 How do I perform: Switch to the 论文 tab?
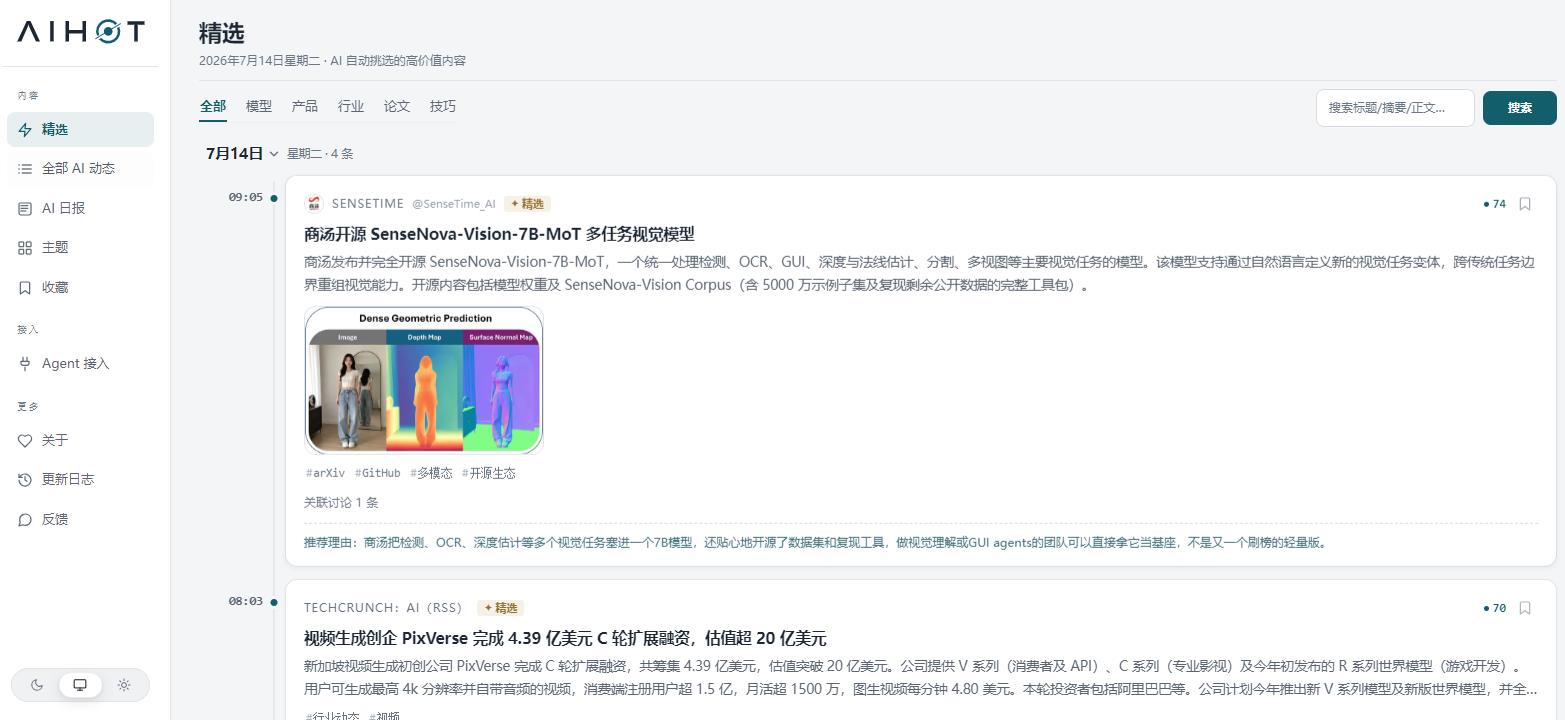(397, 106)
